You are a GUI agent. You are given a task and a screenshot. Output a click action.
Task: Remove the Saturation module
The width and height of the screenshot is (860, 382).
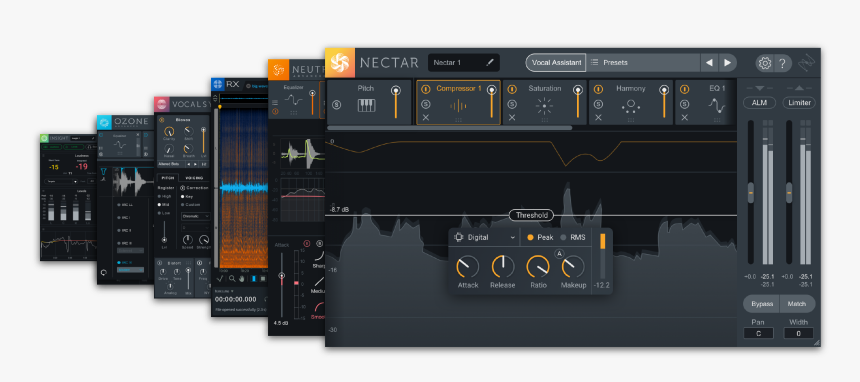[x=512, y=117]
